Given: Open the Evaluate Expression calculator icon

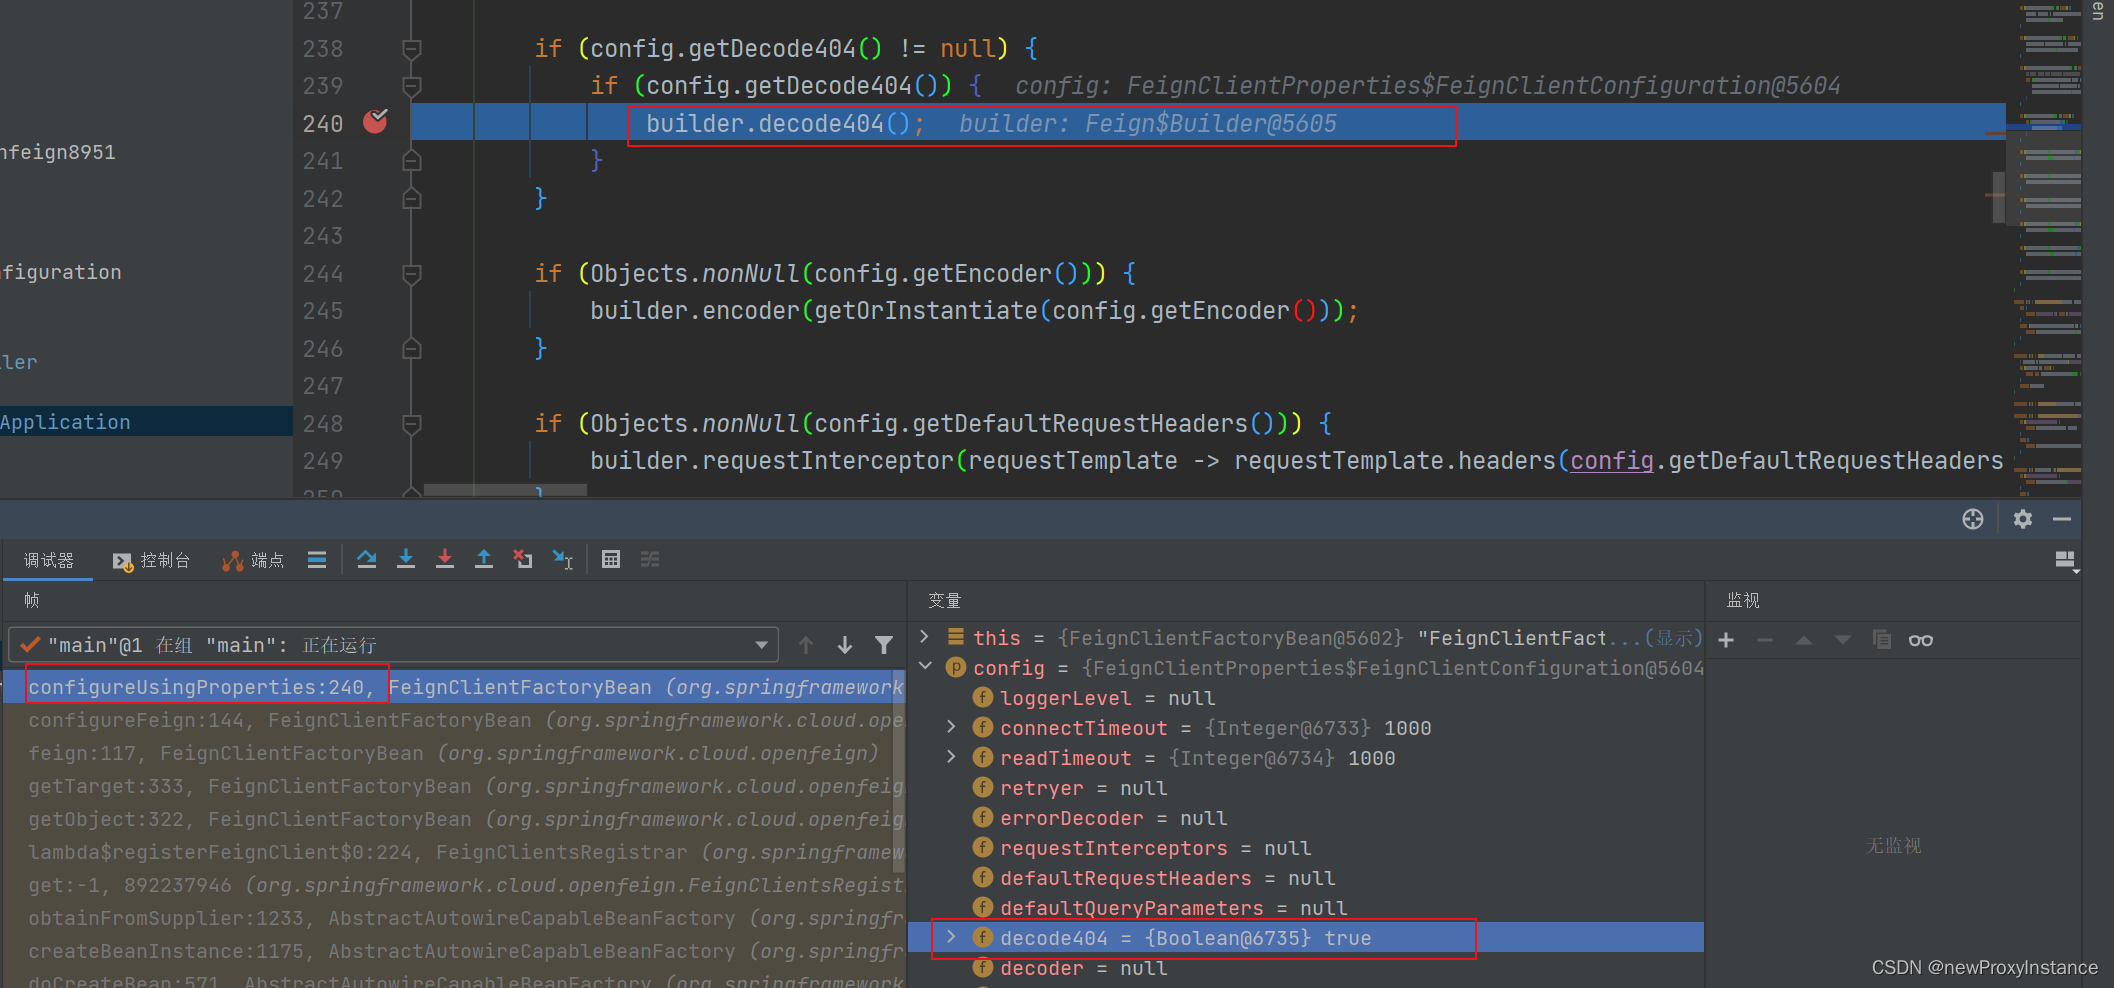Looking at the screenshot, I should click(x=611, y=560).
